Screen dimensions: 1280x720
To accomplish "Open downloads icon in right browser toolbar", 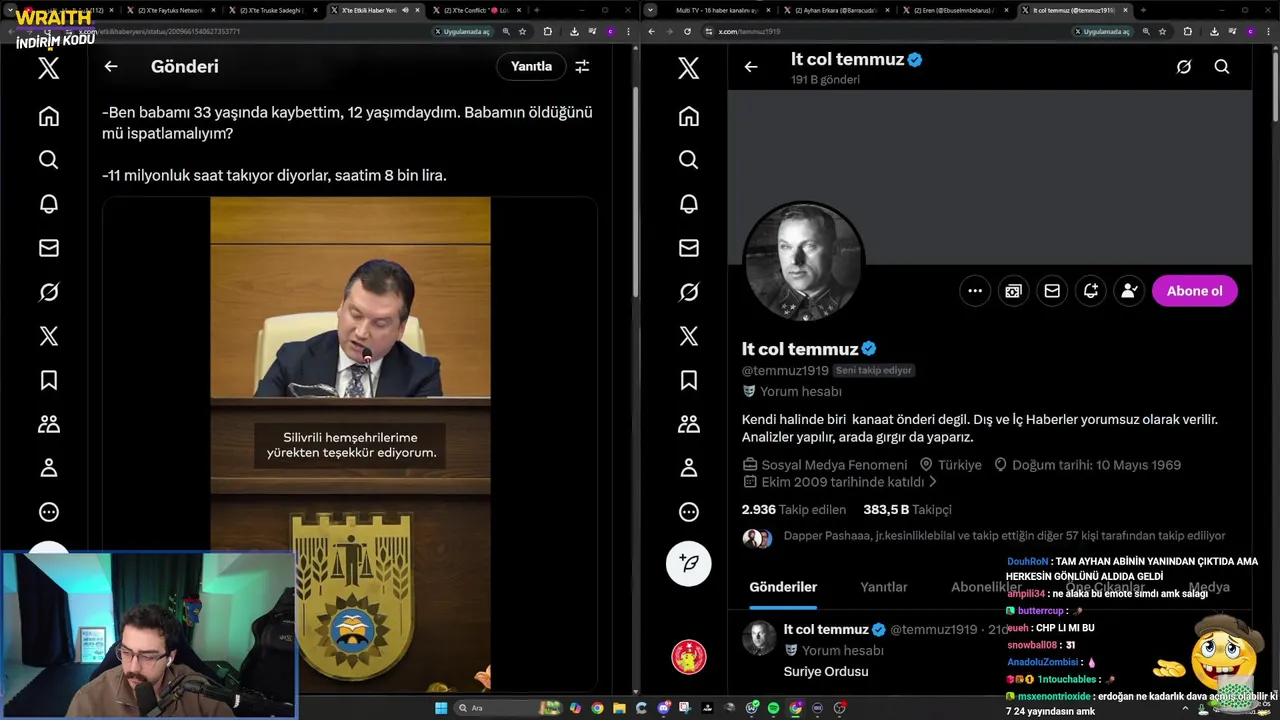I will pos(1214,32).
